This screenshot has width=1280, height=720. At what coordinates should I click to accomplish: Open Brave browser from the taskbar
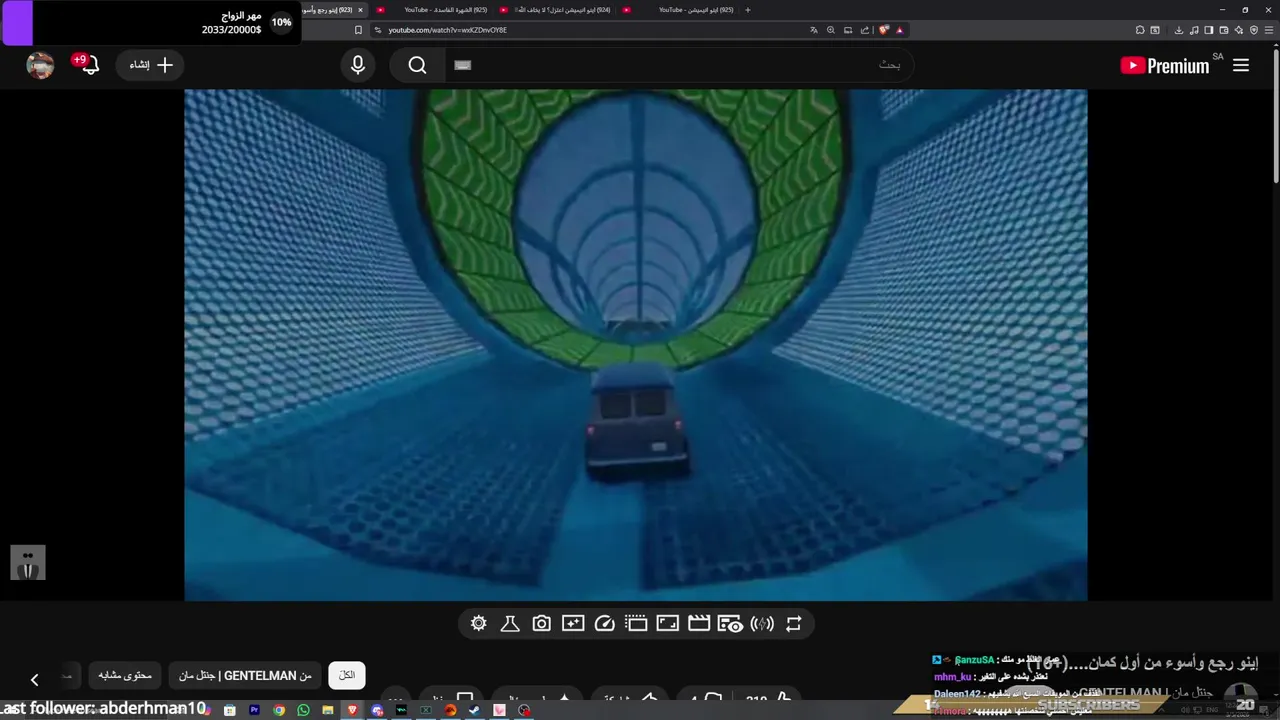[352, 710]
